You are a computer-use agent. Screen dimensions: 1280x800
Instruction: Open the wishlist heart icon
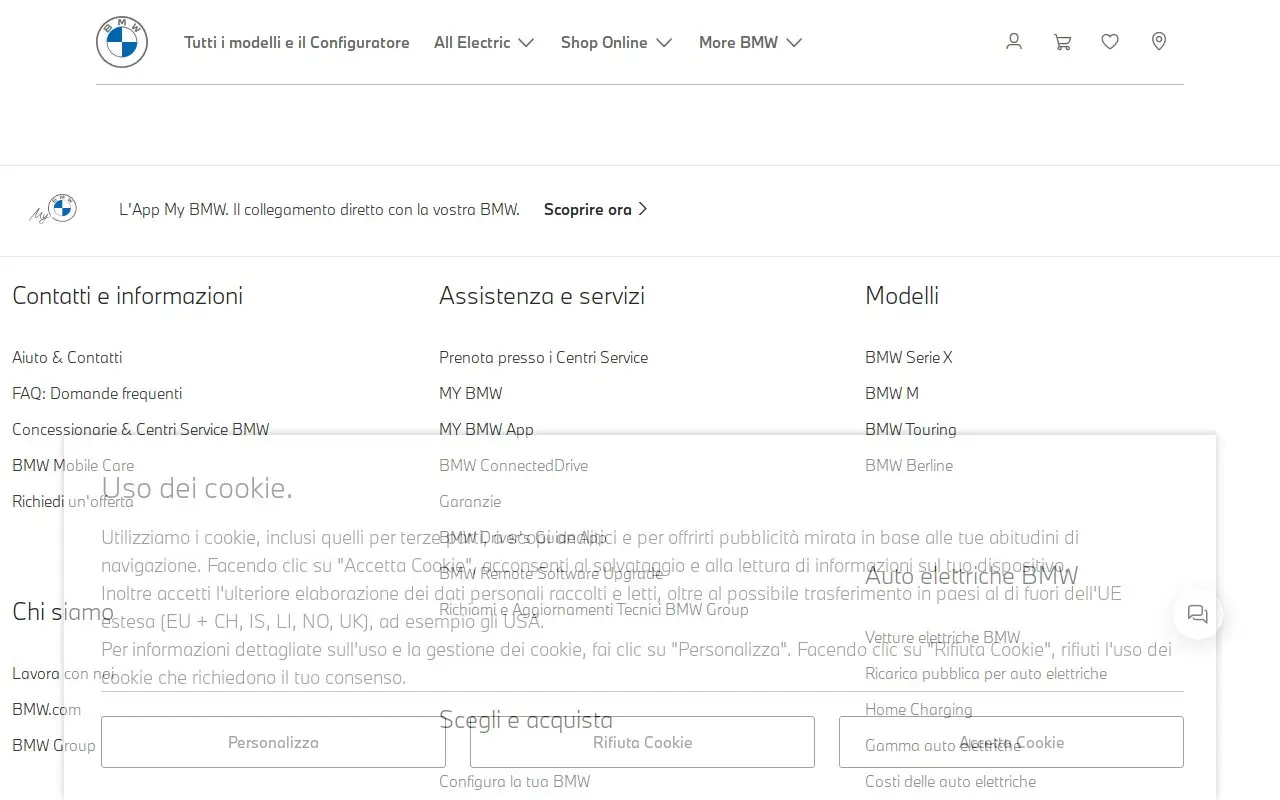point(1110,42)
